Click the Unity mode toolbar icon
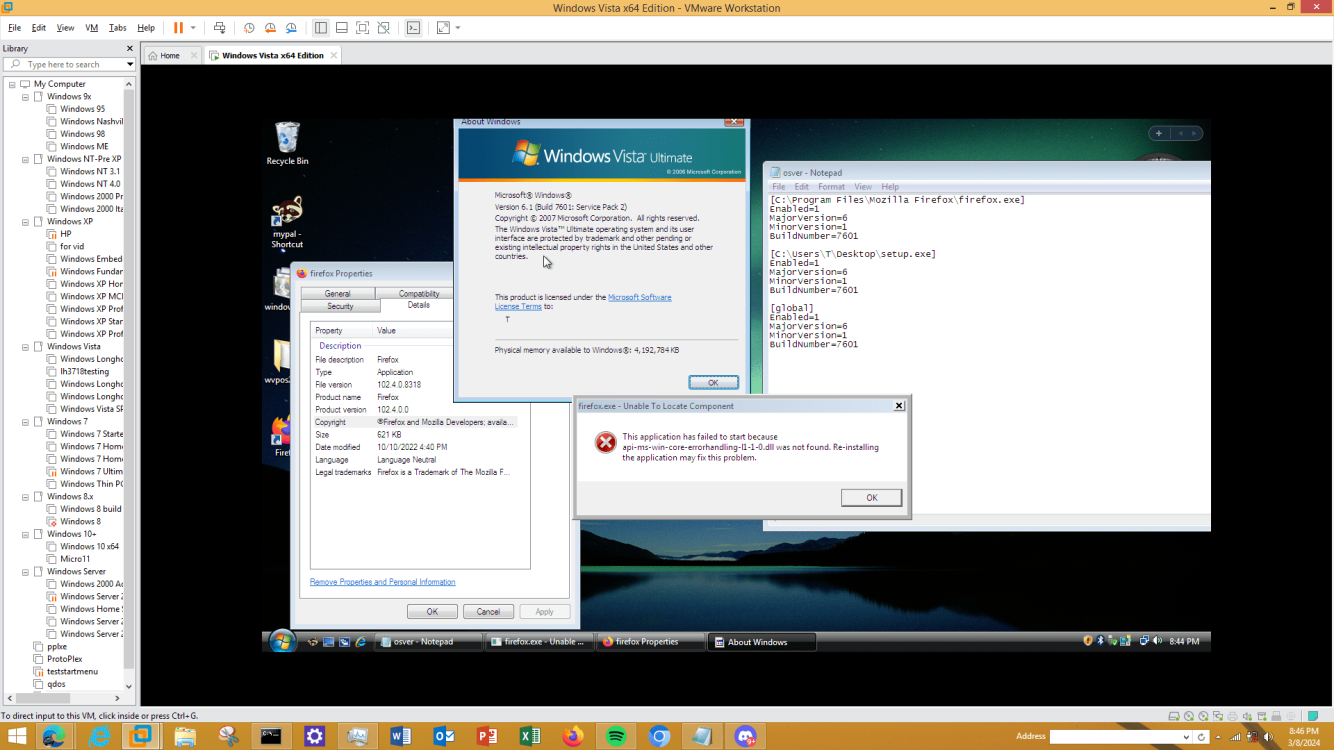 tap(384, 28)
